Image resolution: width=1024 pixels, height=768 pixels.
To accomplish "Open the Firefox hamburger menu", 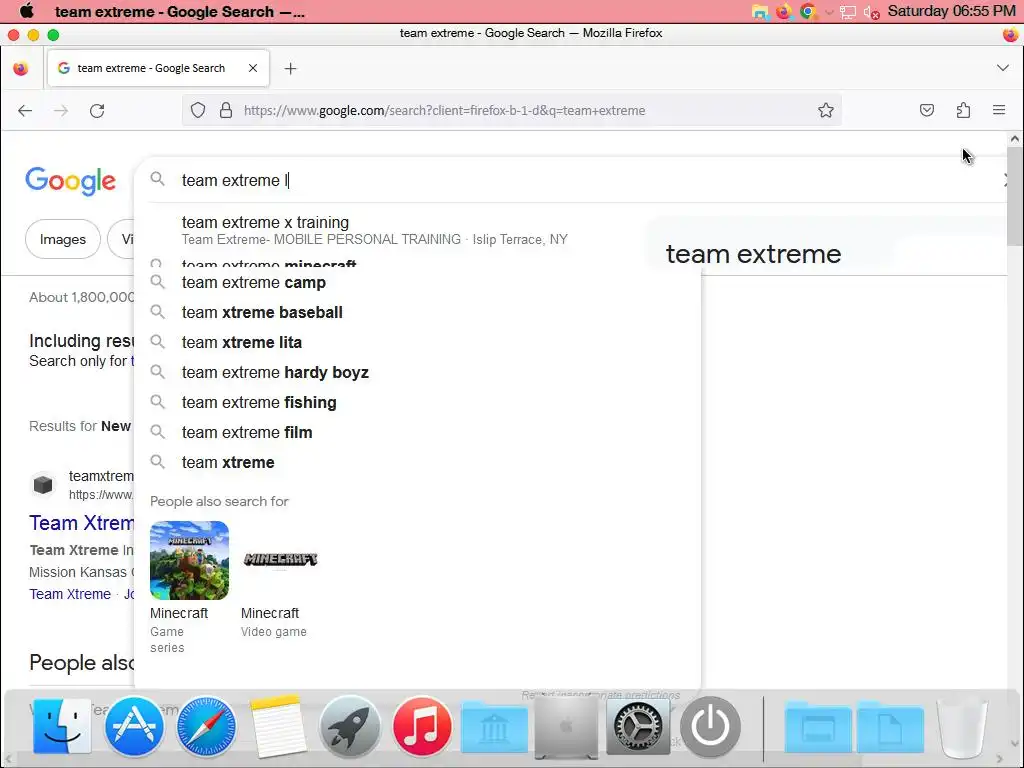I will click(x=999, y=110).
